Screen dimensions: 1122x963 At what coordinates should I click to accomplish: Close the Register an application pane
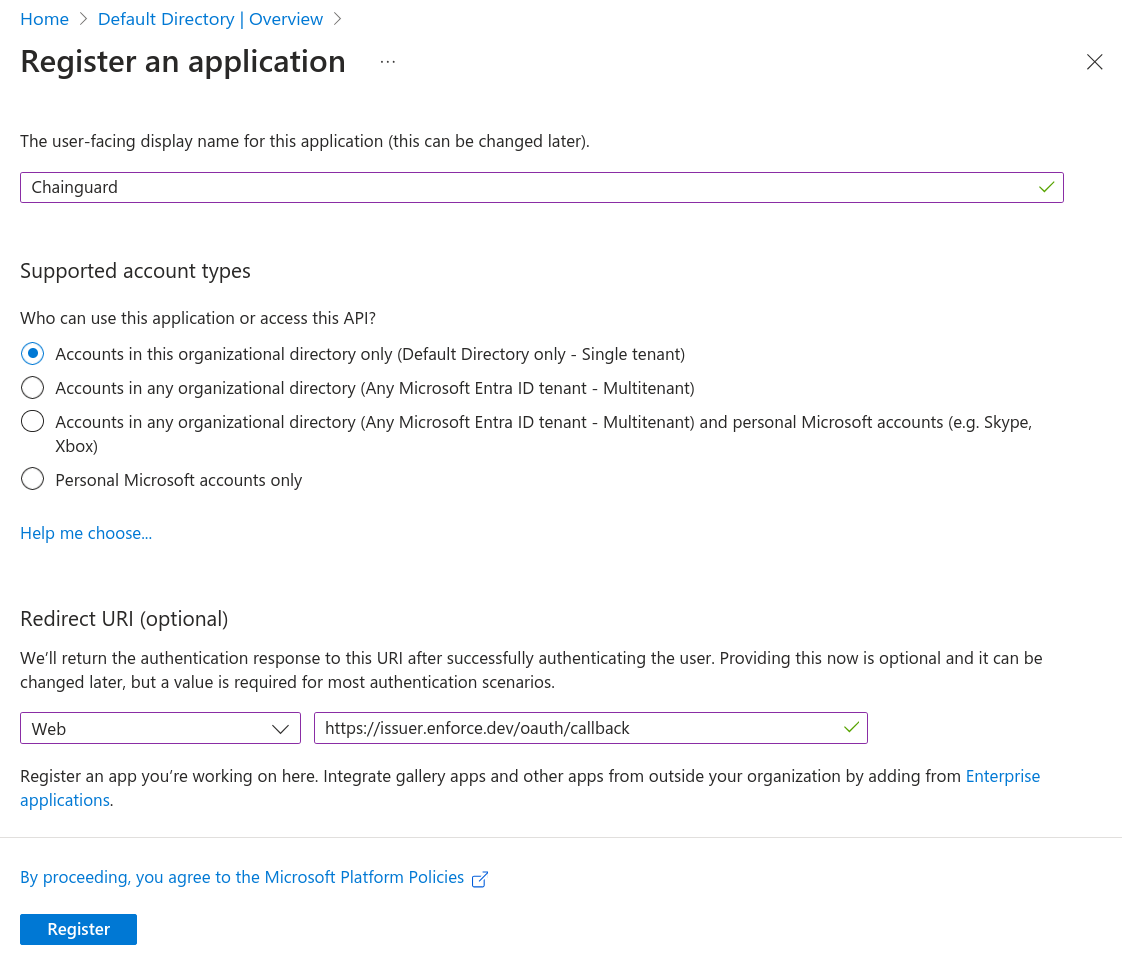(x=1094, y=61)
